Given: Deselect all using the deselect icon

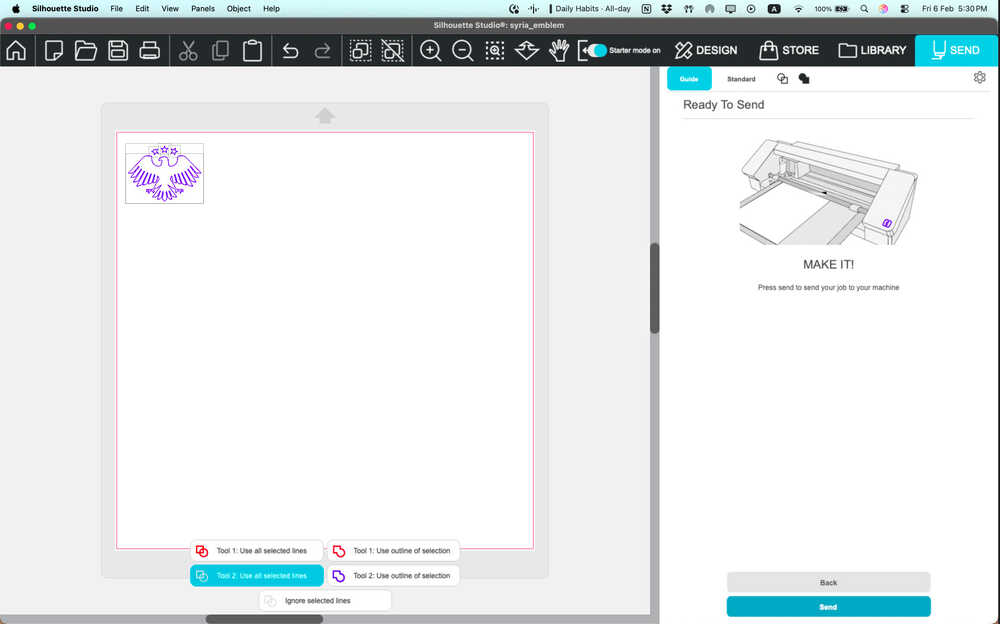Looking at the screenshot, I should [x=392, y=50].
